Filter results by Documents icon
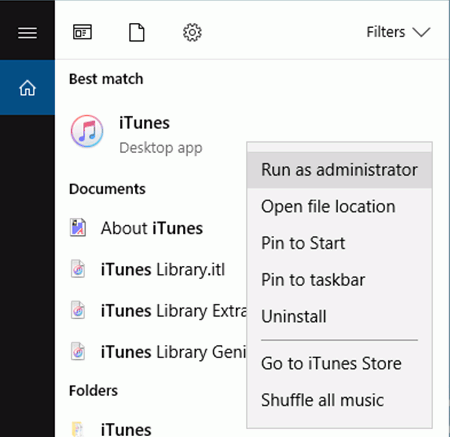The height and width of the screenshot is (437, 450). pyautogui.click(x=137, y=32)
